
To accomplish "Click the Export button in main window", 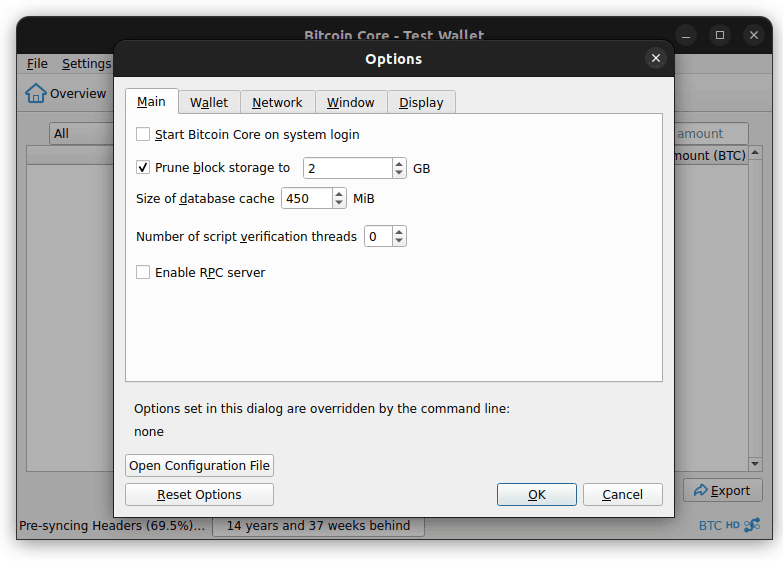I will tap(723, 491).
